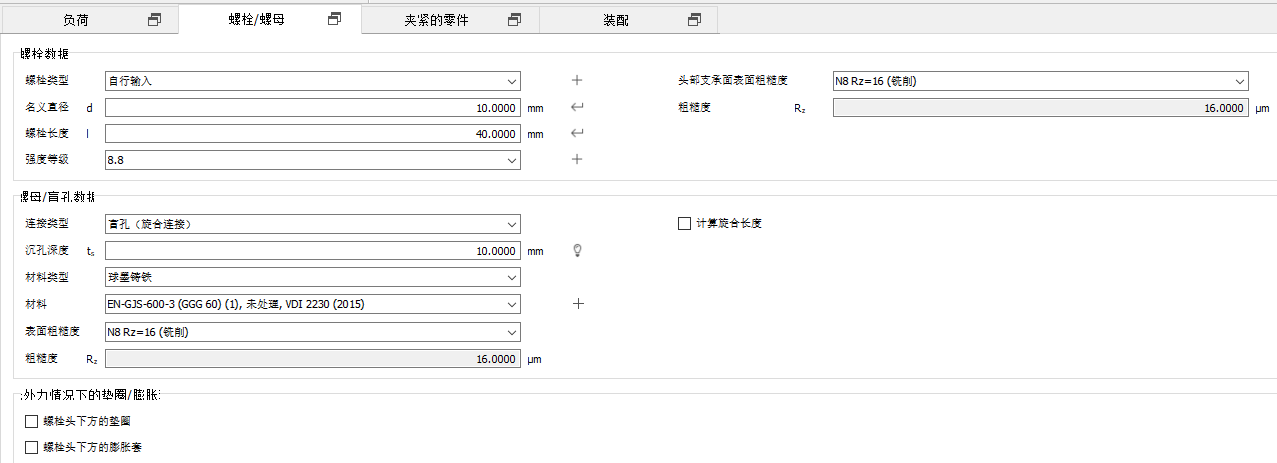The width and height of the screenshot is (1277, 463).
Task: Expand the 头部支承面表面粗糙度 dropdown
Action: point(1040,81)
